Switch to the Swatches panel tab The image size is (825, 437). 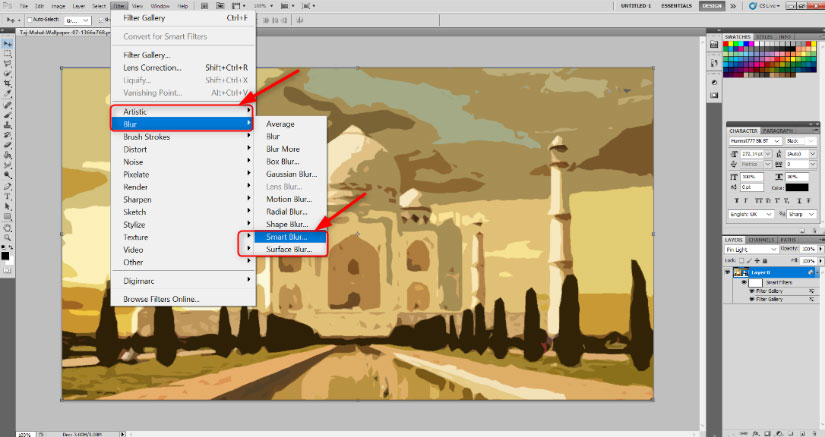[x=737, y=37]
